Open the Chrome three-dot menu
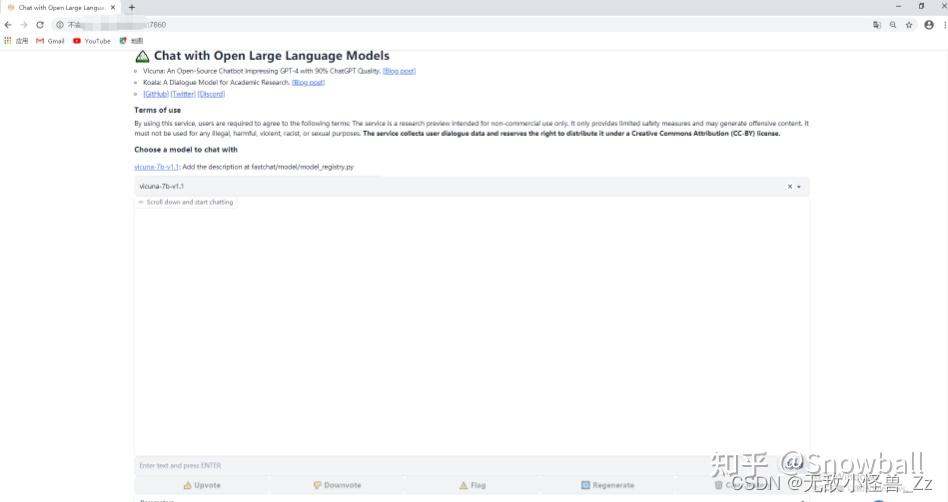The width and height of the screenshot is (948, 502). pyautogui.click(x=944, y=25)
